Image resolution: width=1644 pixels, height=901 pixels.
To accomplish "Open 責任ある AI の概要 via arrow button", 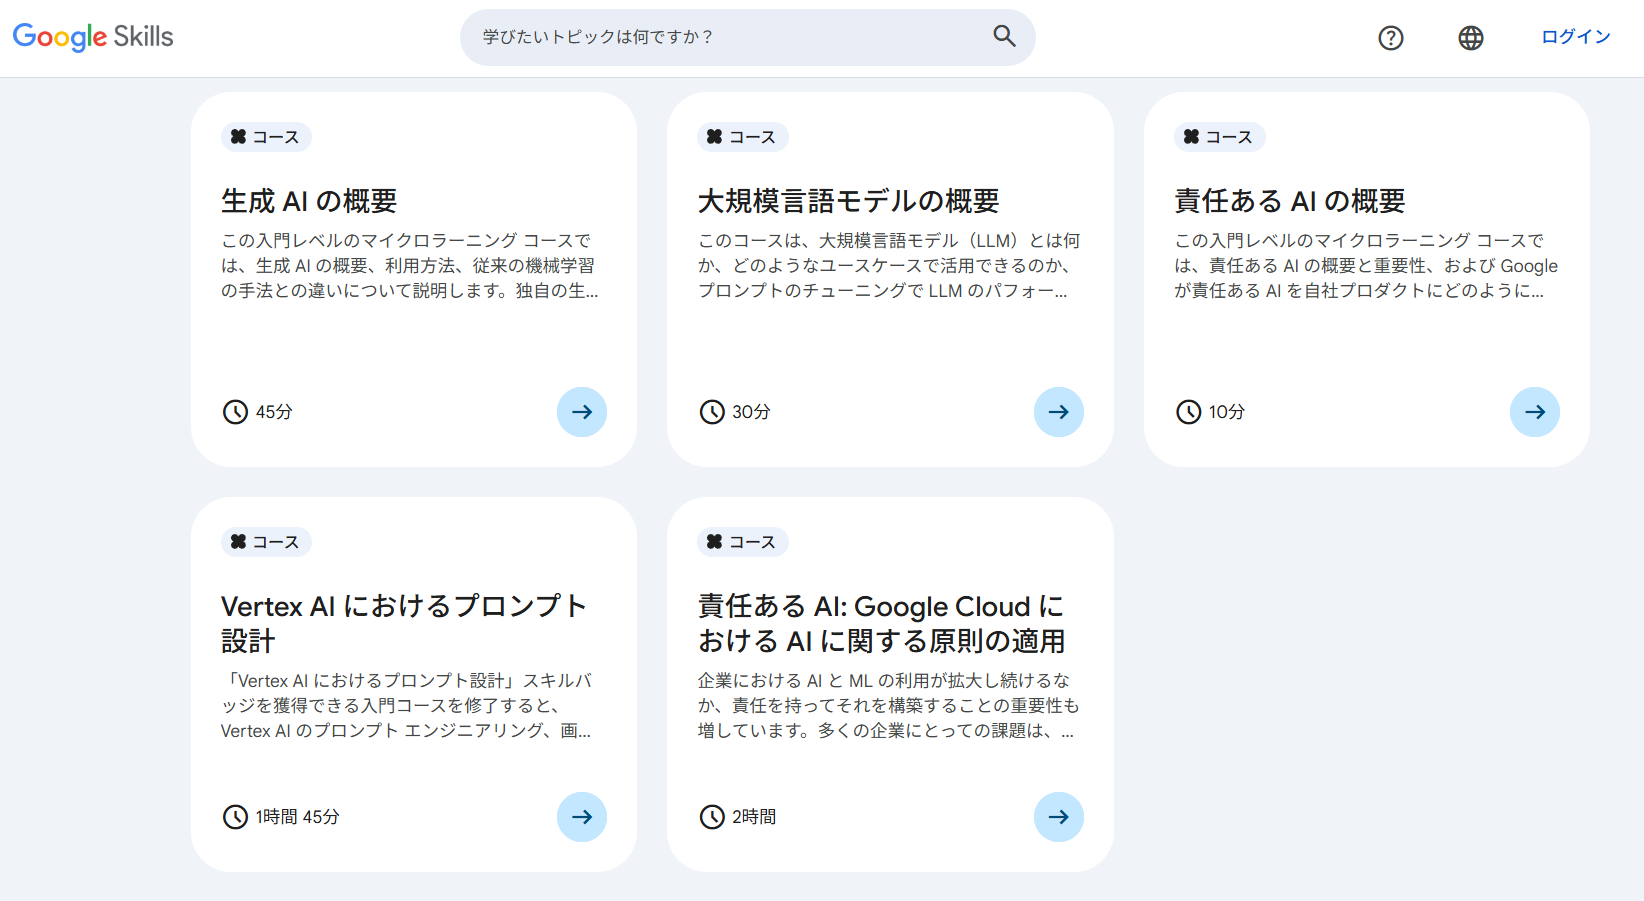I will point(1535,411).
